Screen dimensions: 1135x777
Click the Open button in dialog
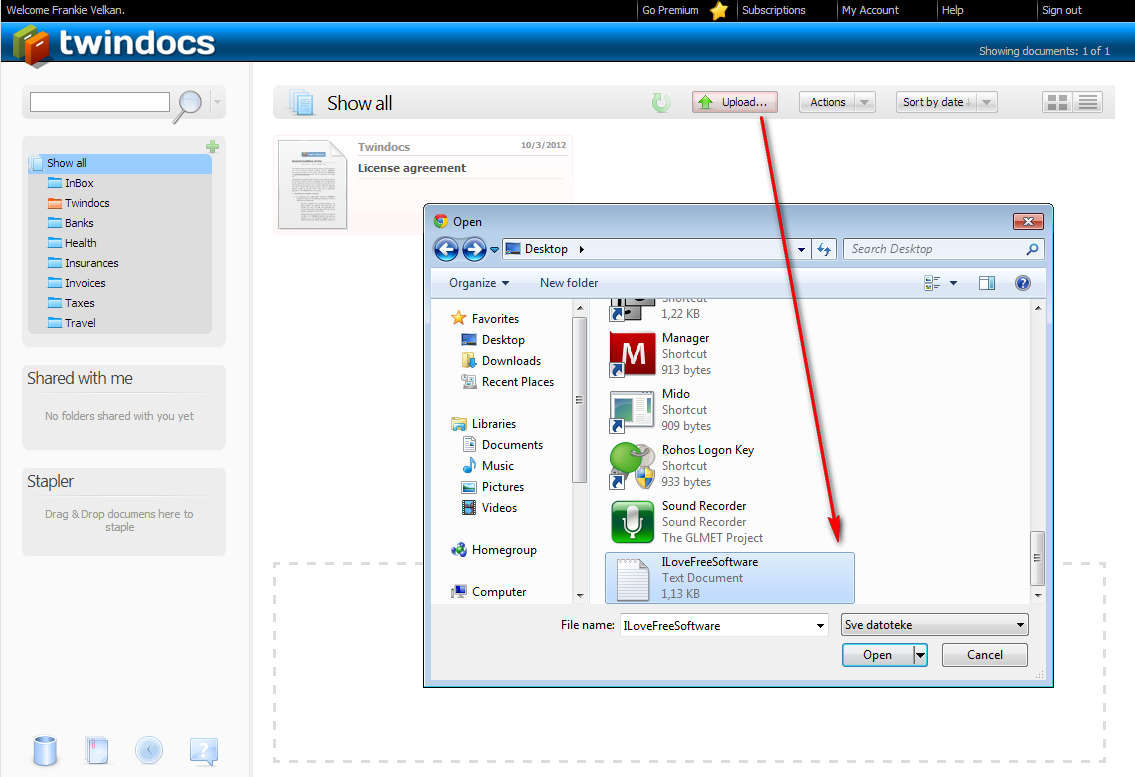pos(877,655)
